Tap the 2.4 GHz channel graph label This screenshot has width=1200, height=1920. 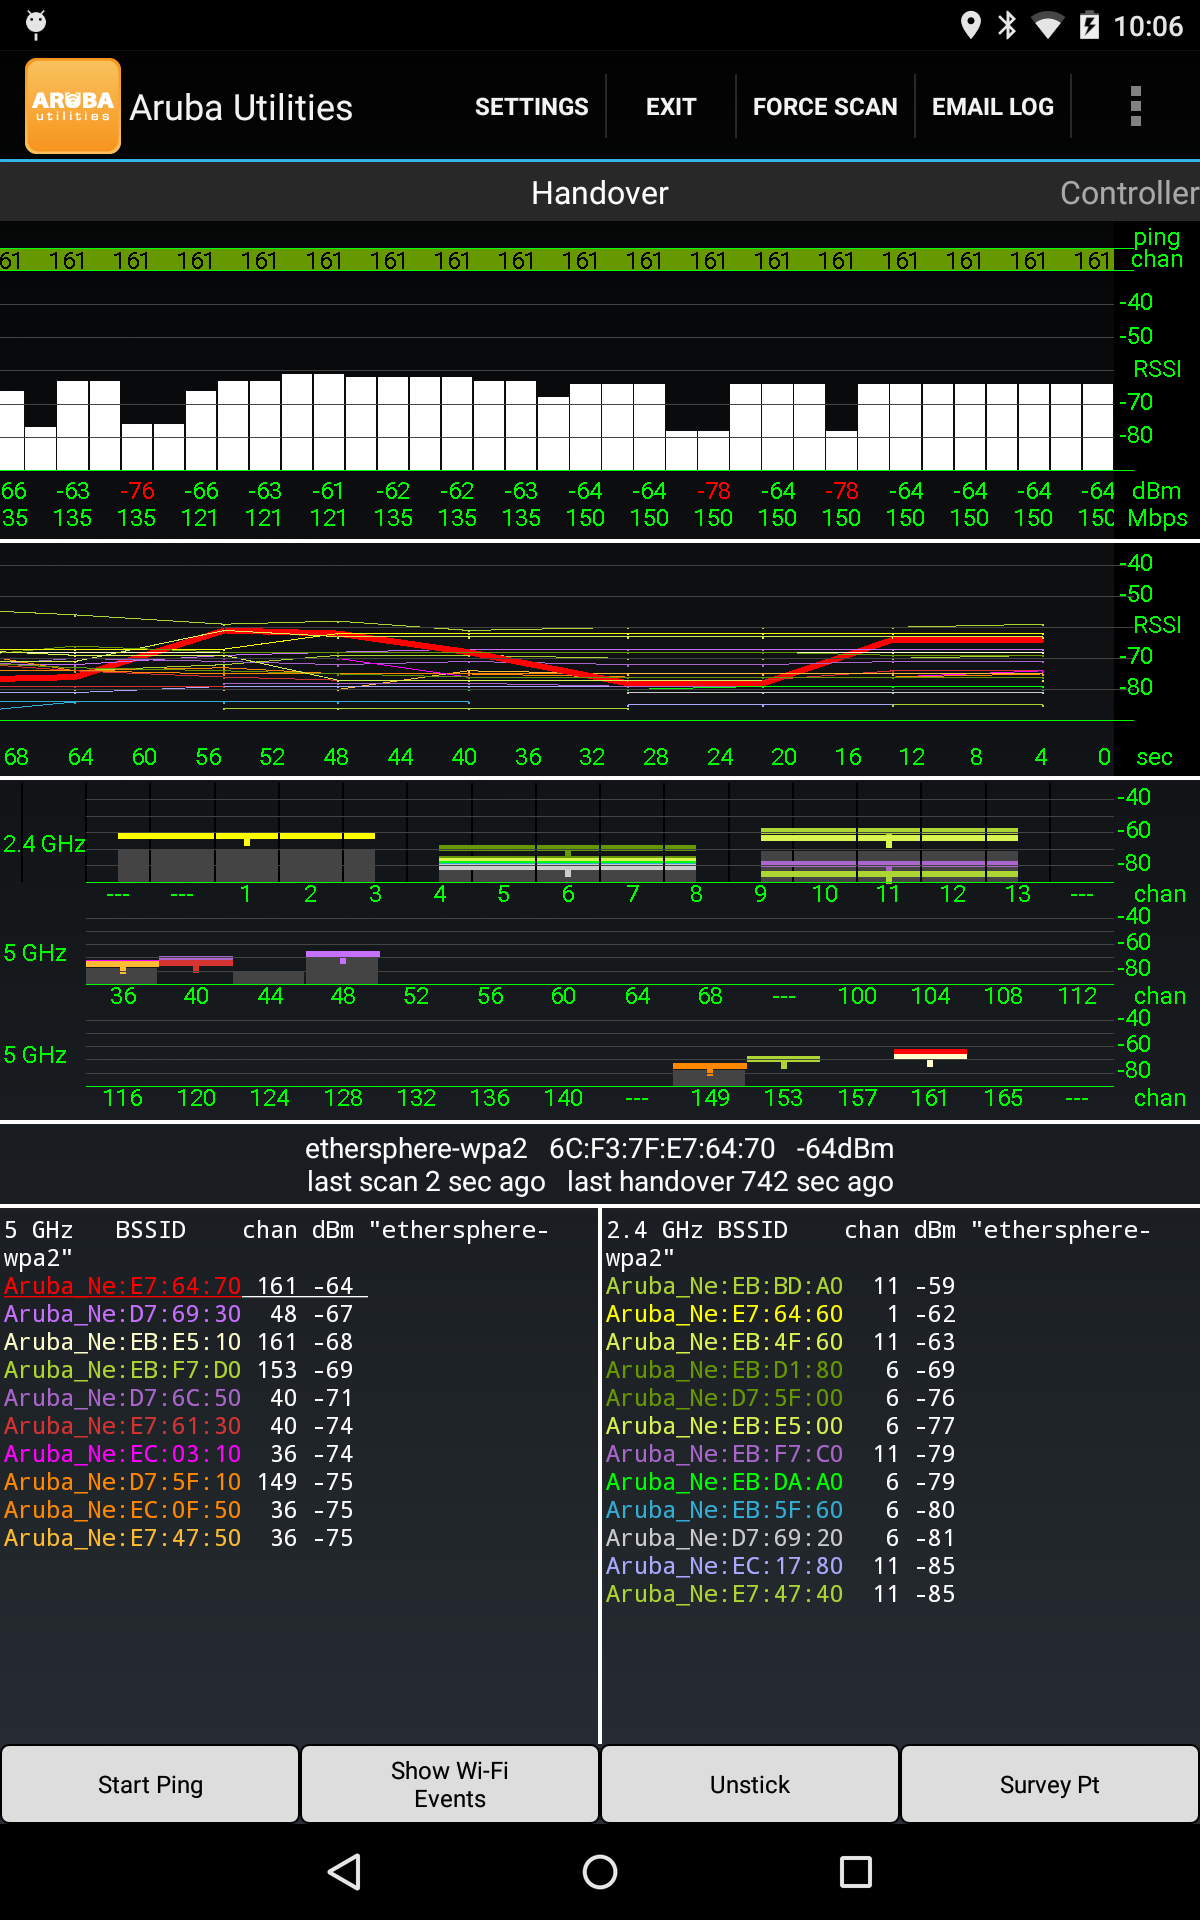44,843
